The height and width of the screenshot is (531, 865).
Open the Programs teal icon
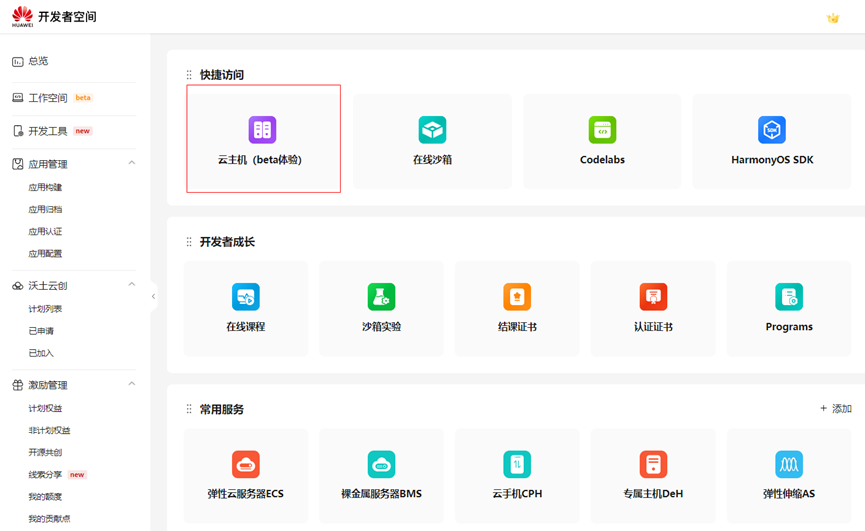tap(789, 297)
